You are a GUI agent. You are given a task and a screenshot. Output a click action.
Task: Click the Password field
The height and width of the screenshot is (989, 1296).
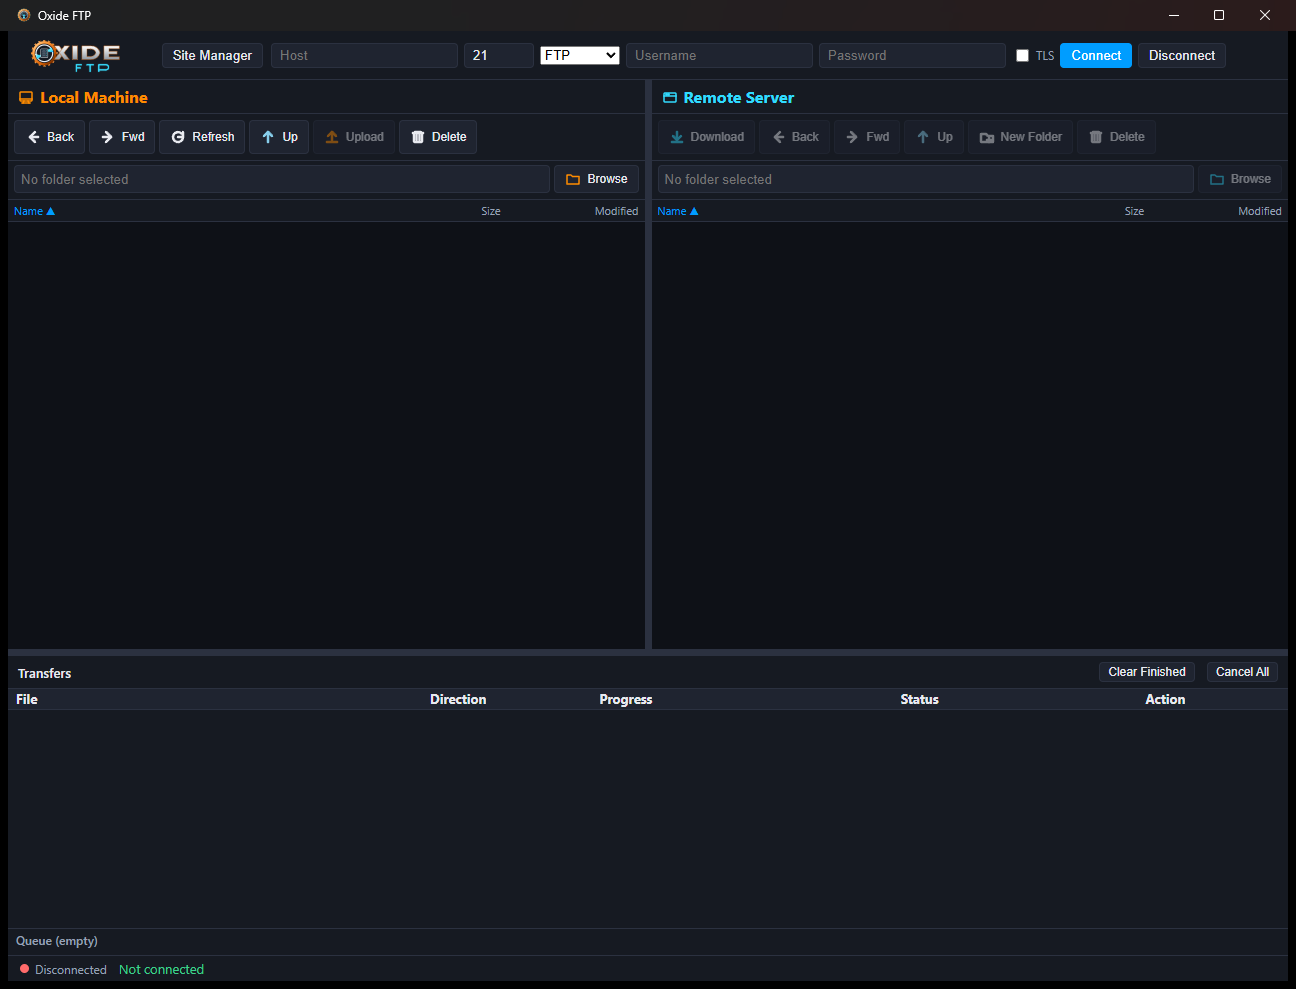(x=912, y=55)
